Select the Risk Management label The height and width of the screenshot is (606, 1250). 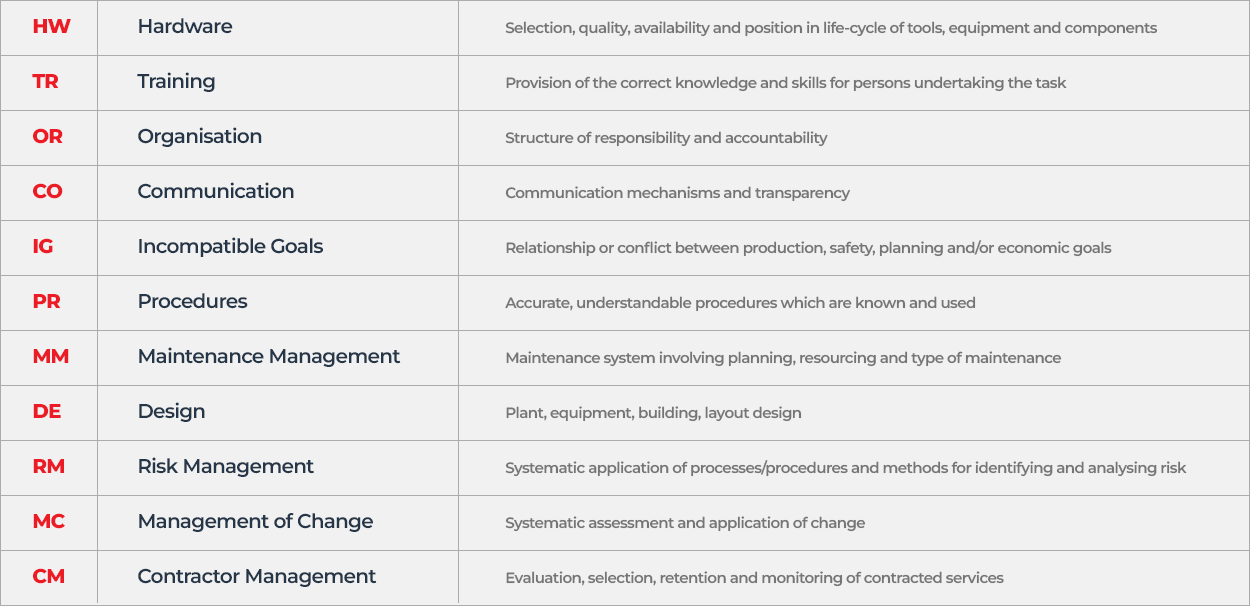point(226,467)
